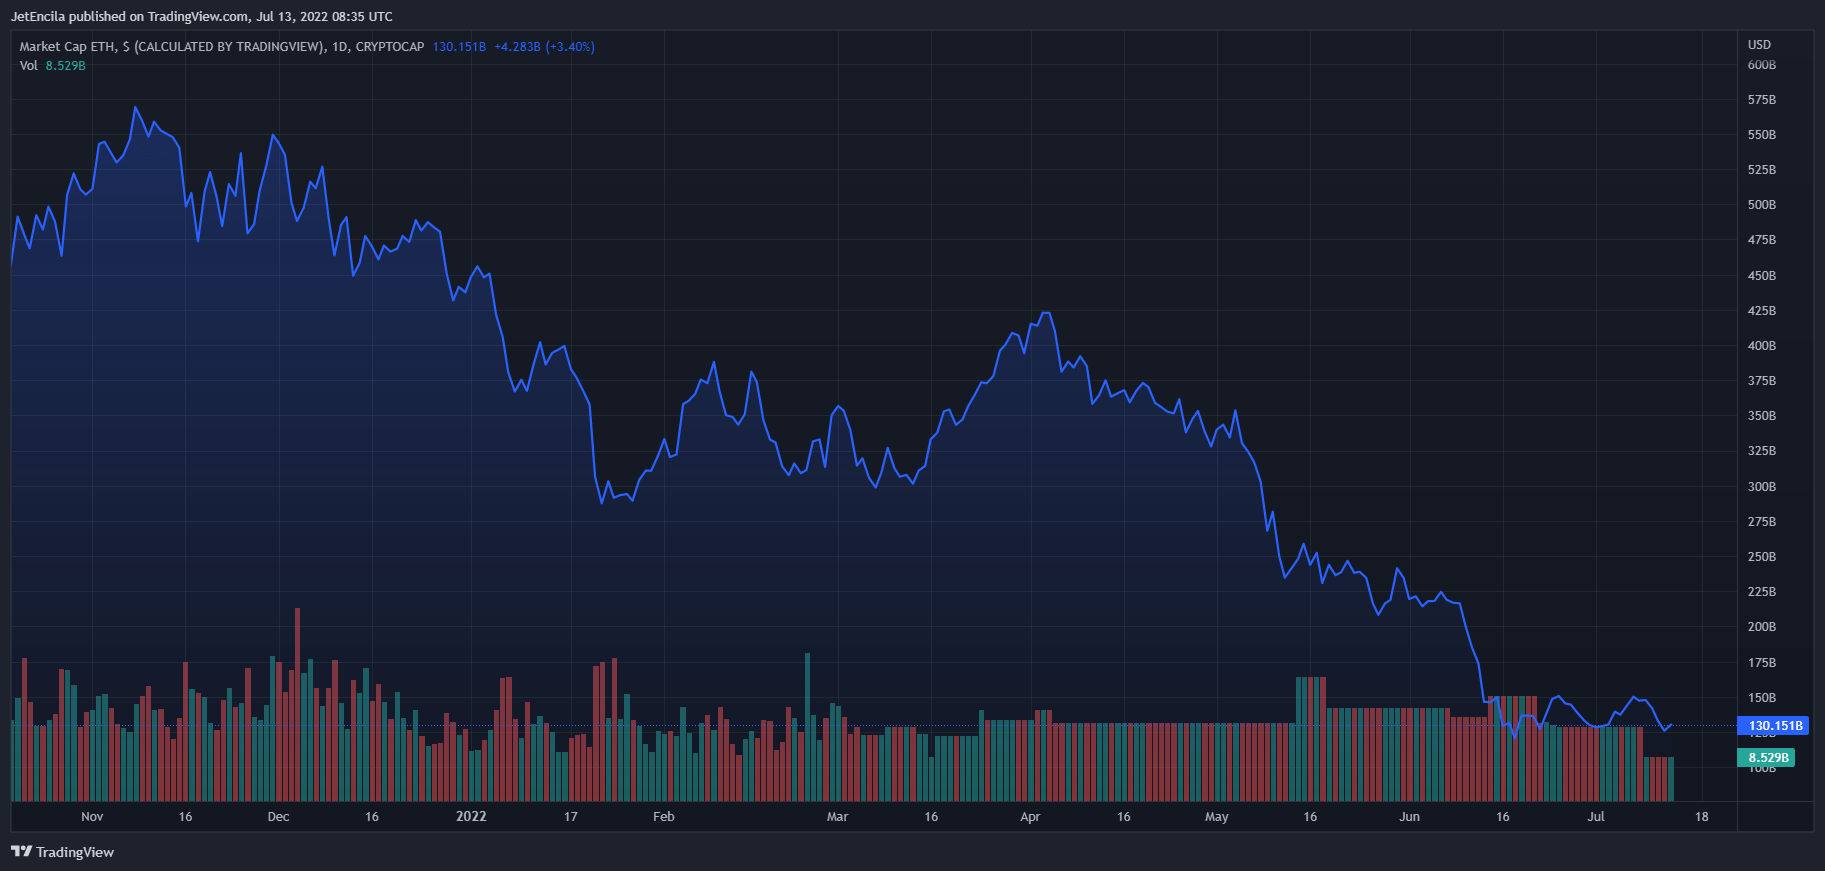Click the May label on the time axis
This screenshot has width=1825, height=871.
click(x=1217, y=817)
